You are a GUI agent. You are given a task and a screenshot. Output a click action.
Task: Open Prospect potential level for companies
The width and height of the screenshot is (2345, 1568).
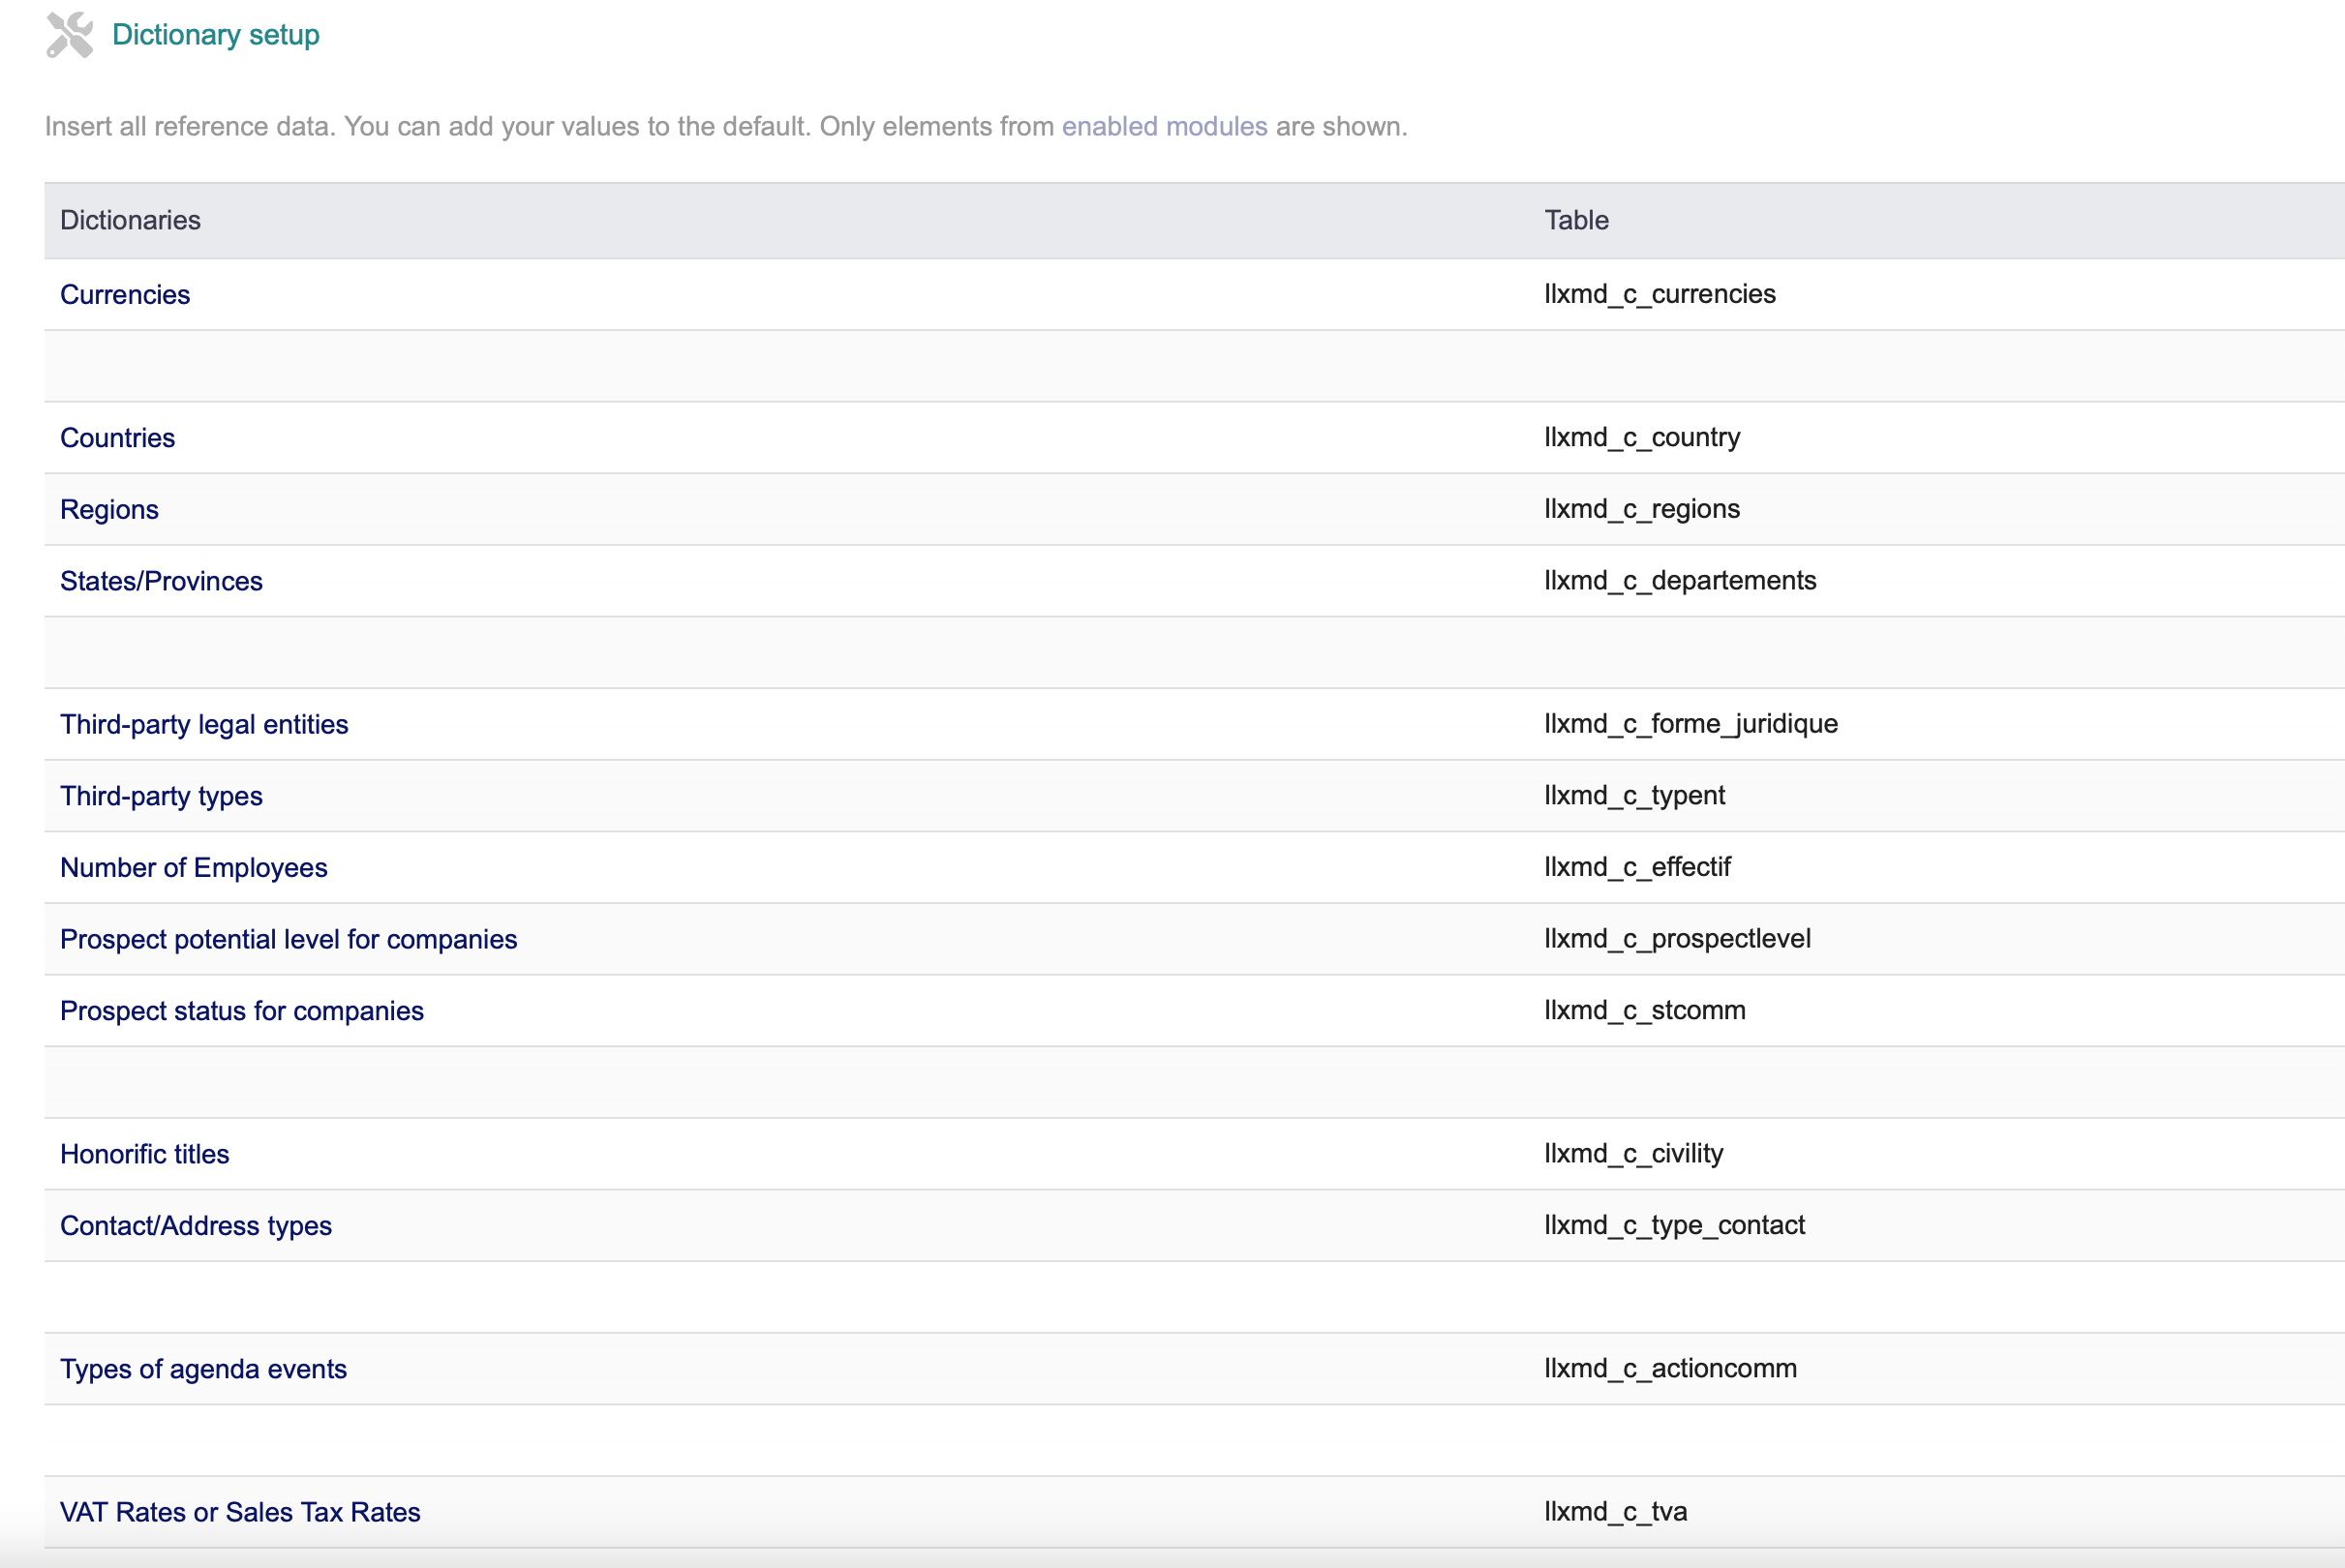(x=289, y=939)
